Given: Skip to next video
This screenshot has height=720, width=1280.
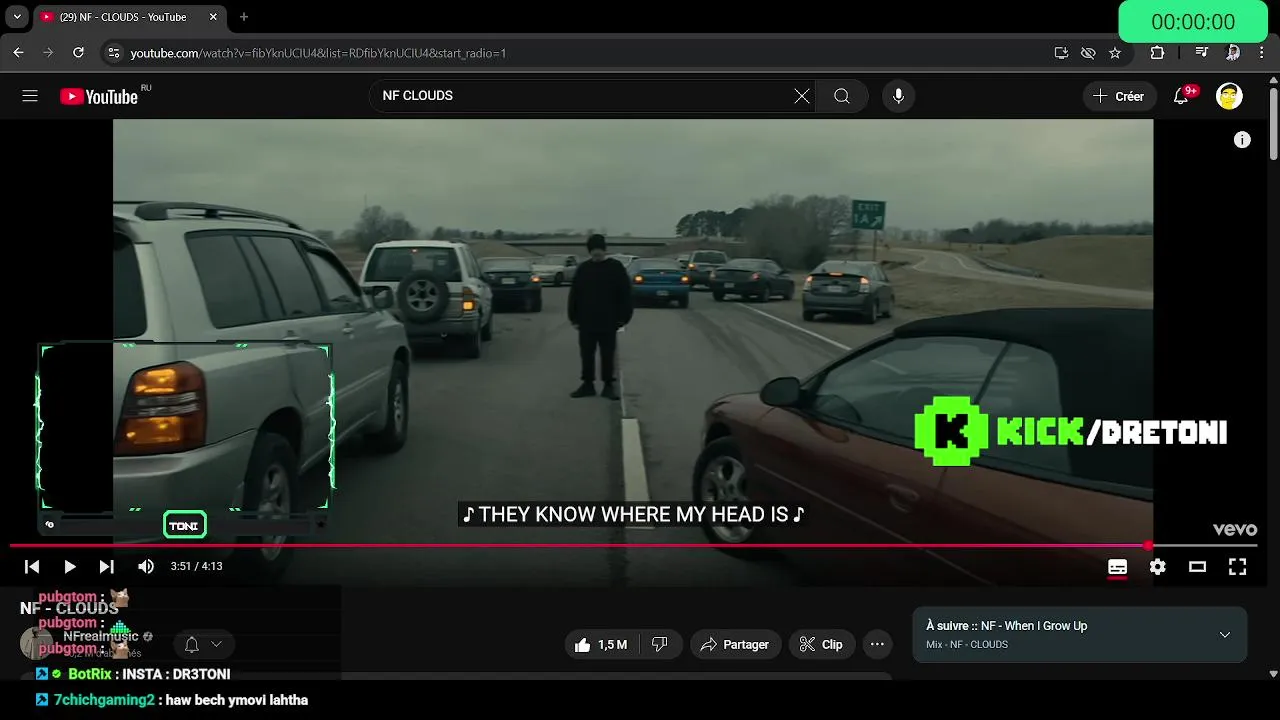Looking at the screenshot, I should [x=106, y=567].
